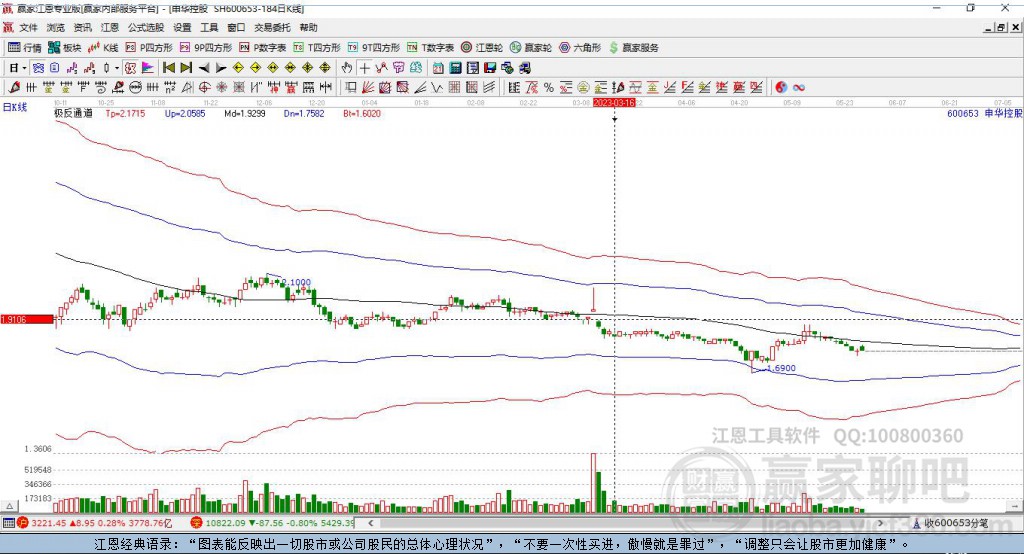Screen dimensions: 1024x554
Task: Click the Up=2.0585 channel value
Action: pyautogui.click(x=185, y=113)
